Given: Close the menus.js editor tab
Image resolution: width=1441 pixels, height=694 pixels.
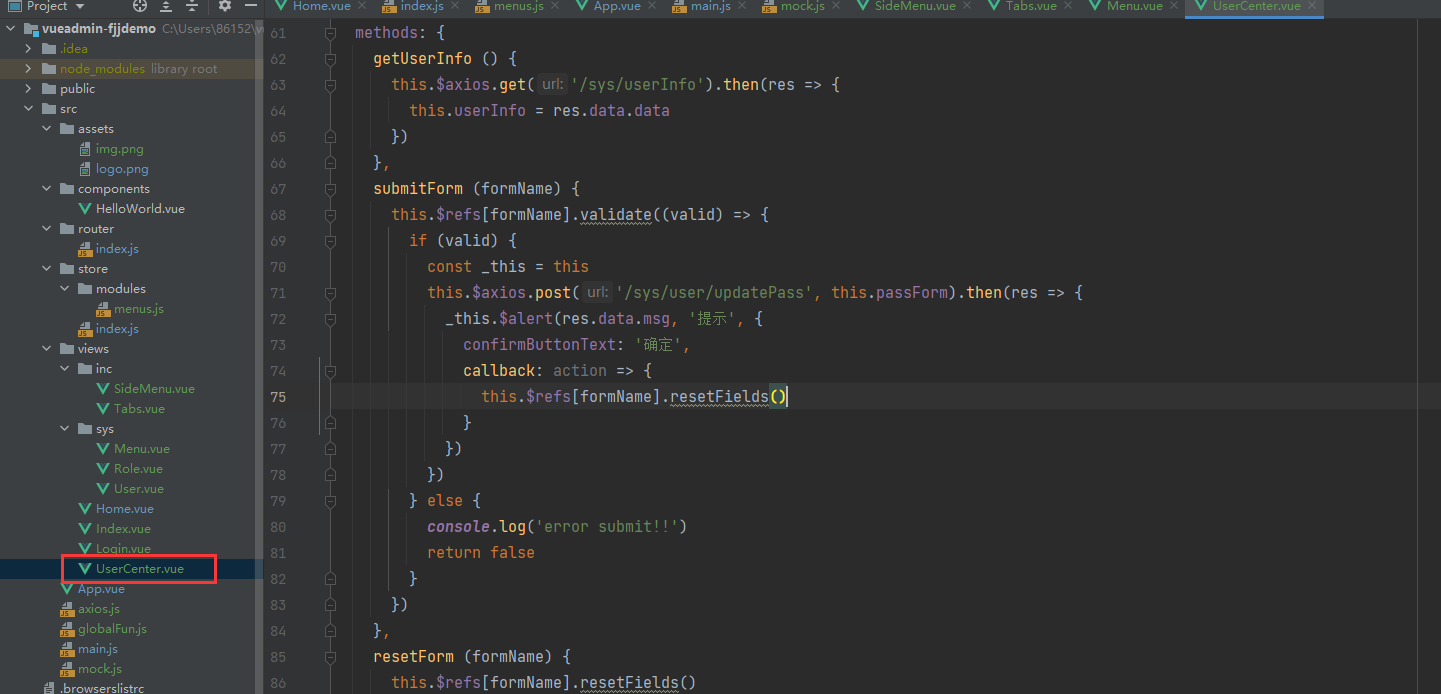Looking at the screenshot, I should [556, 6].
